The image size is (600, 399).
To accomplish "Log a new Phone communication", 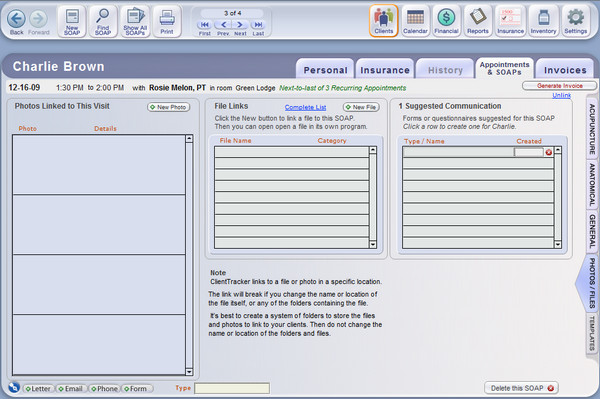I will pyautogui.click(x=104, y=389).
